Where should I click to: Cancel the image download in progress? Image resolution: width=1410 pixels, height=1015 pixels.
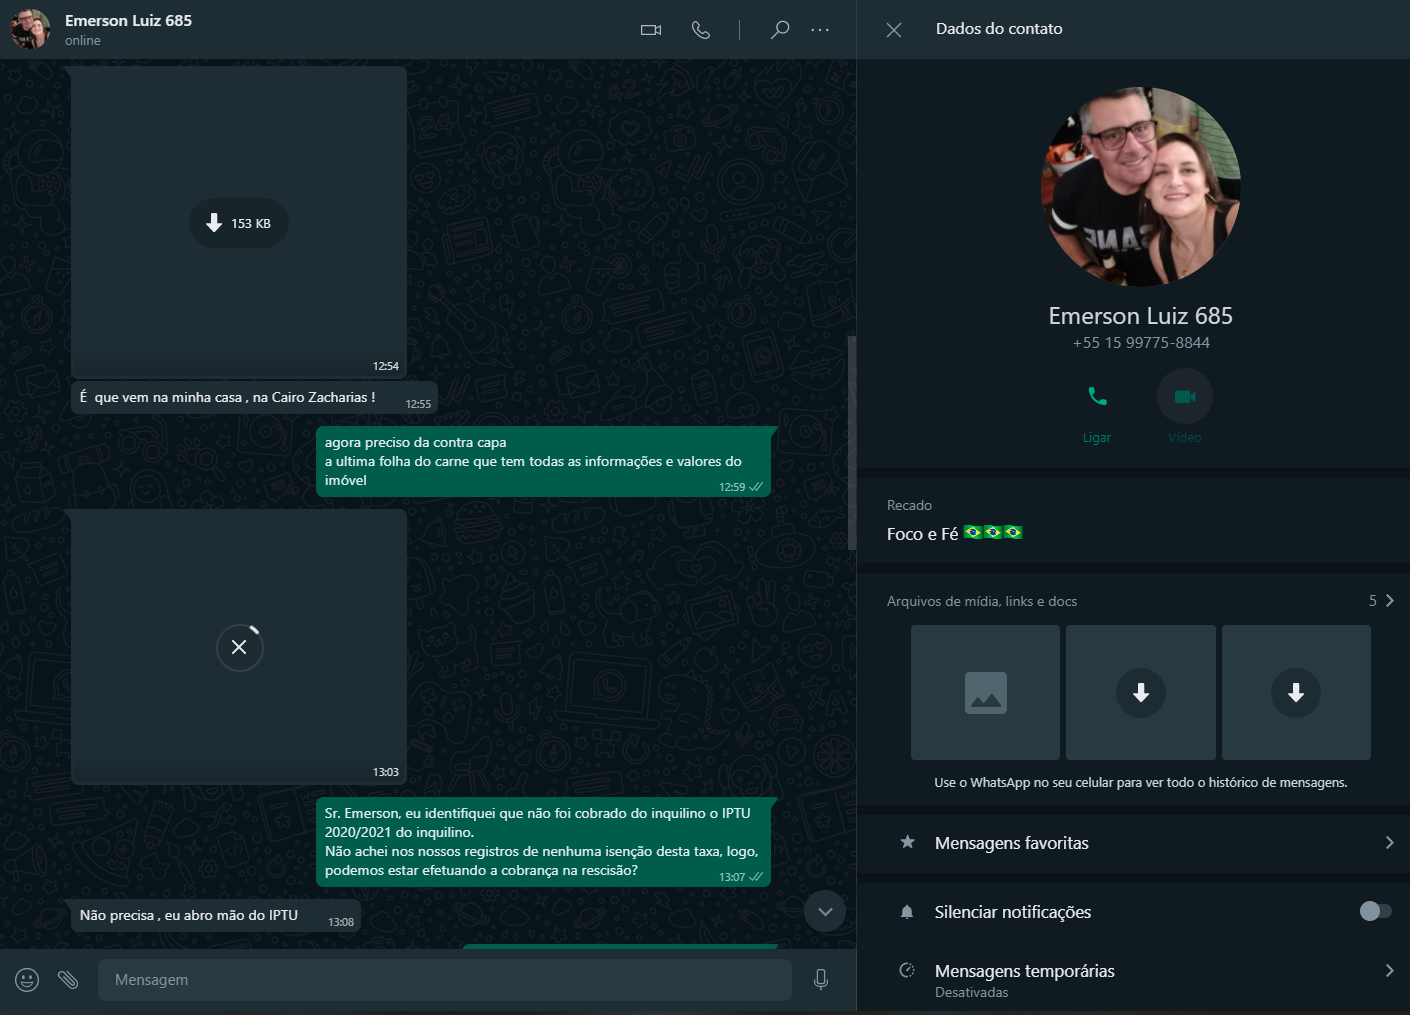coord(239,647)
